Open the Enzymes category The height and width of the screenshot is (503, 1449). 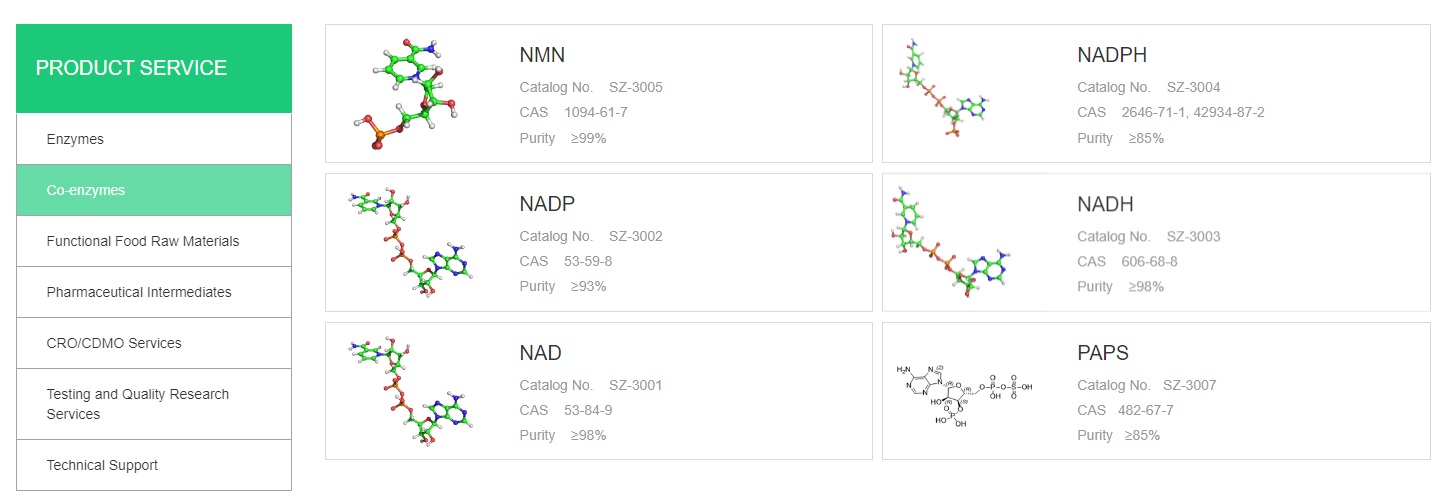coord(75,139)
